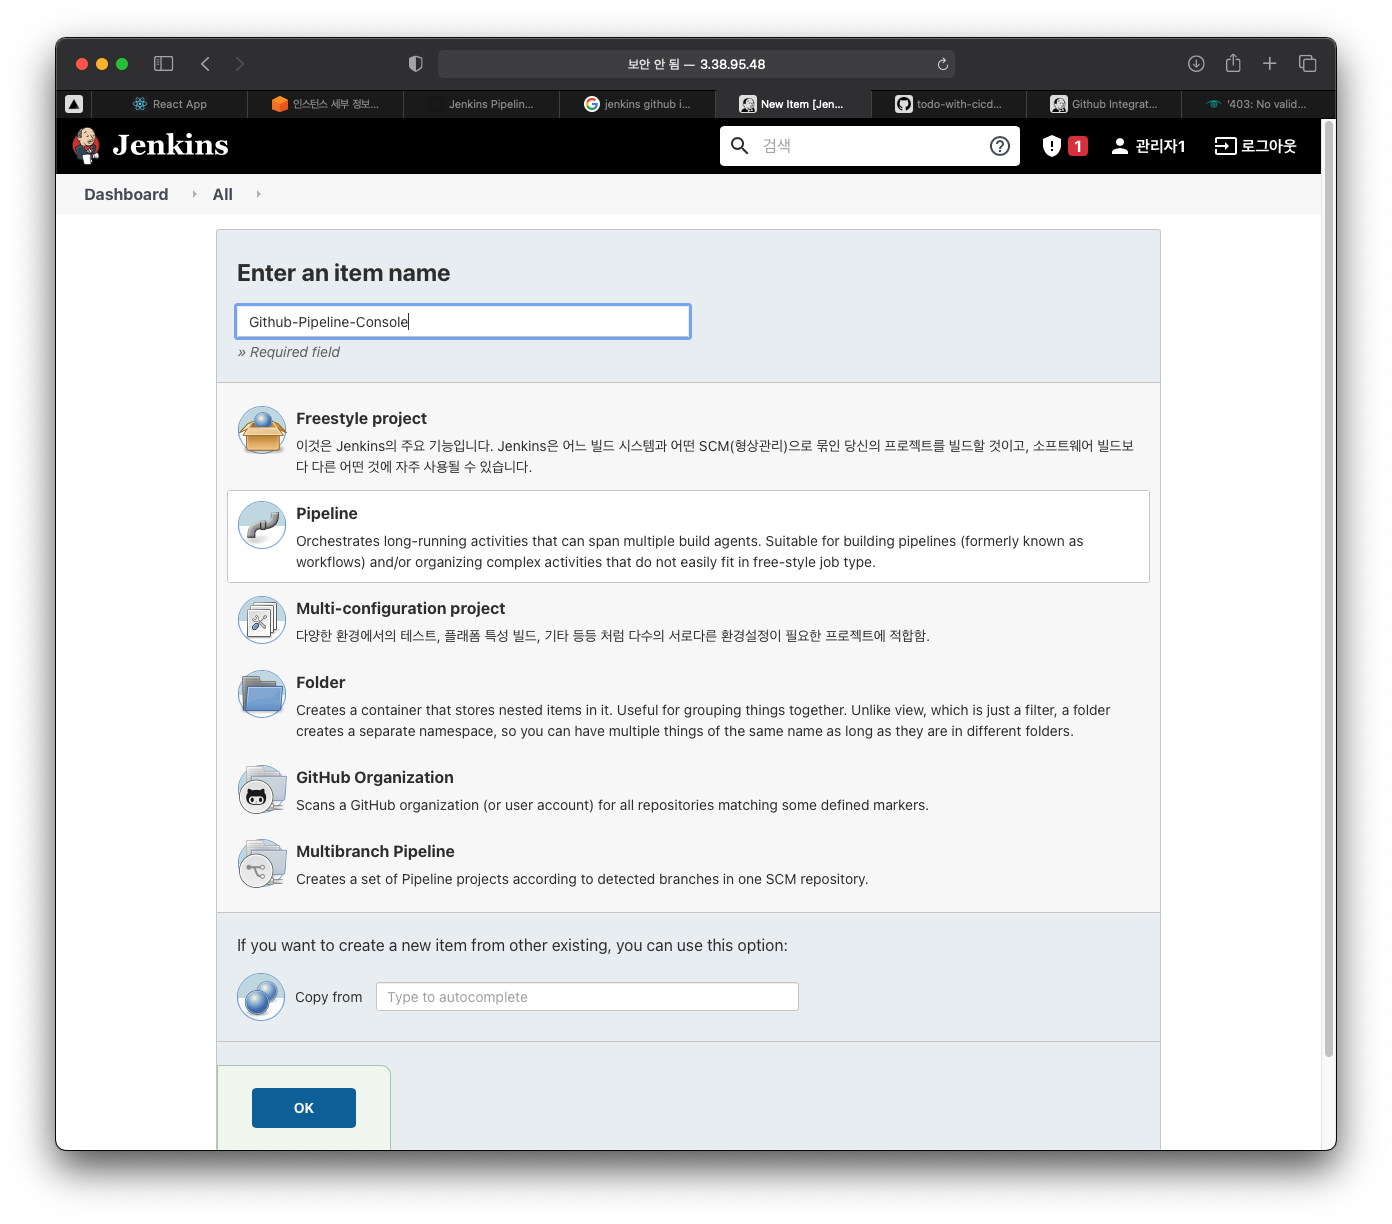The height and width of the screenshot is (1224, 1392).
Task: Select the Multi-configuration project icon
Action: 262,620
